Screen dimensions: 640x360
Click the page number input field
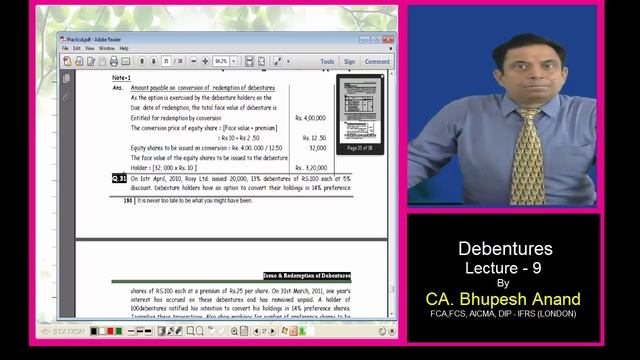[166, 61]
